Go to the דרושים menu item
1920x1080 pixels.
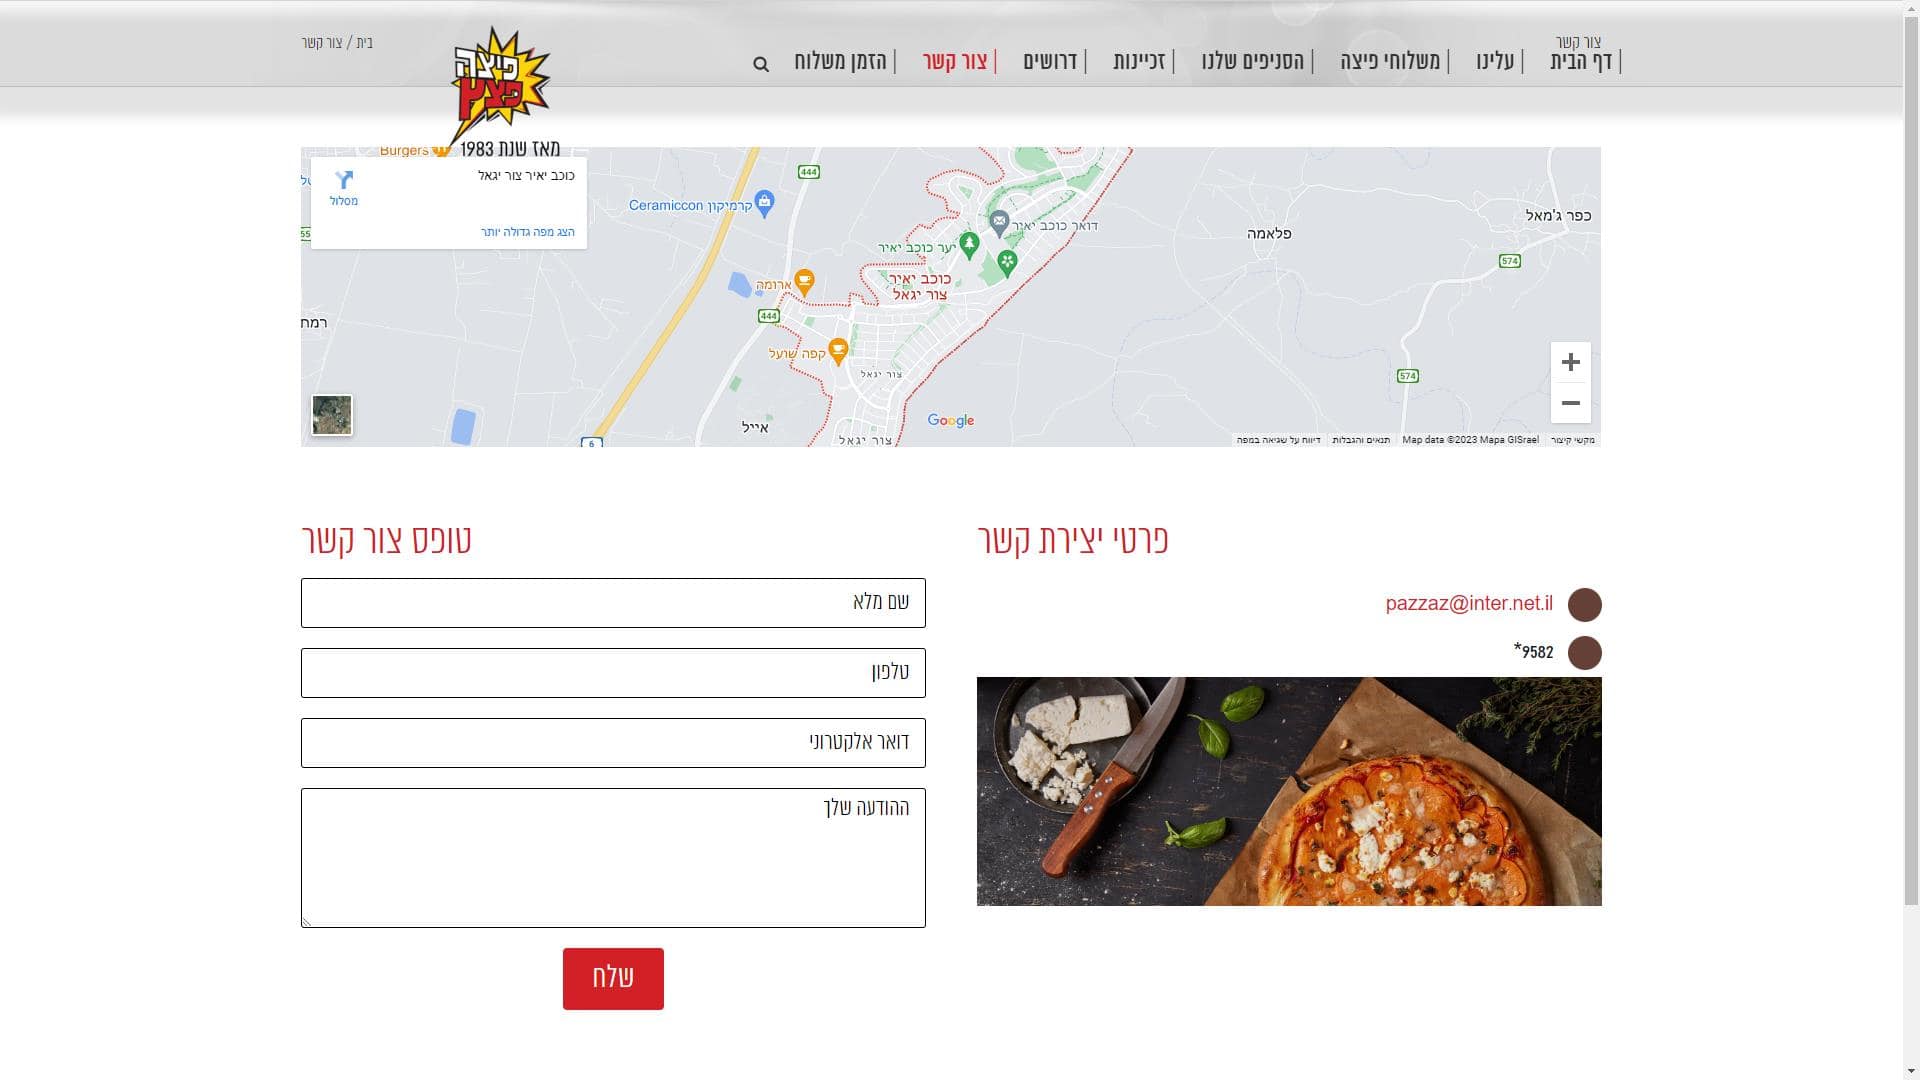click(1050, 61)
